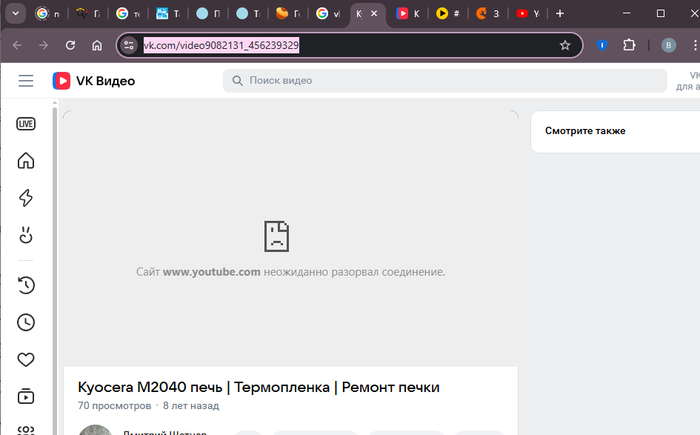
Task: Open the browser home page icon
Action: pos(97,45)
